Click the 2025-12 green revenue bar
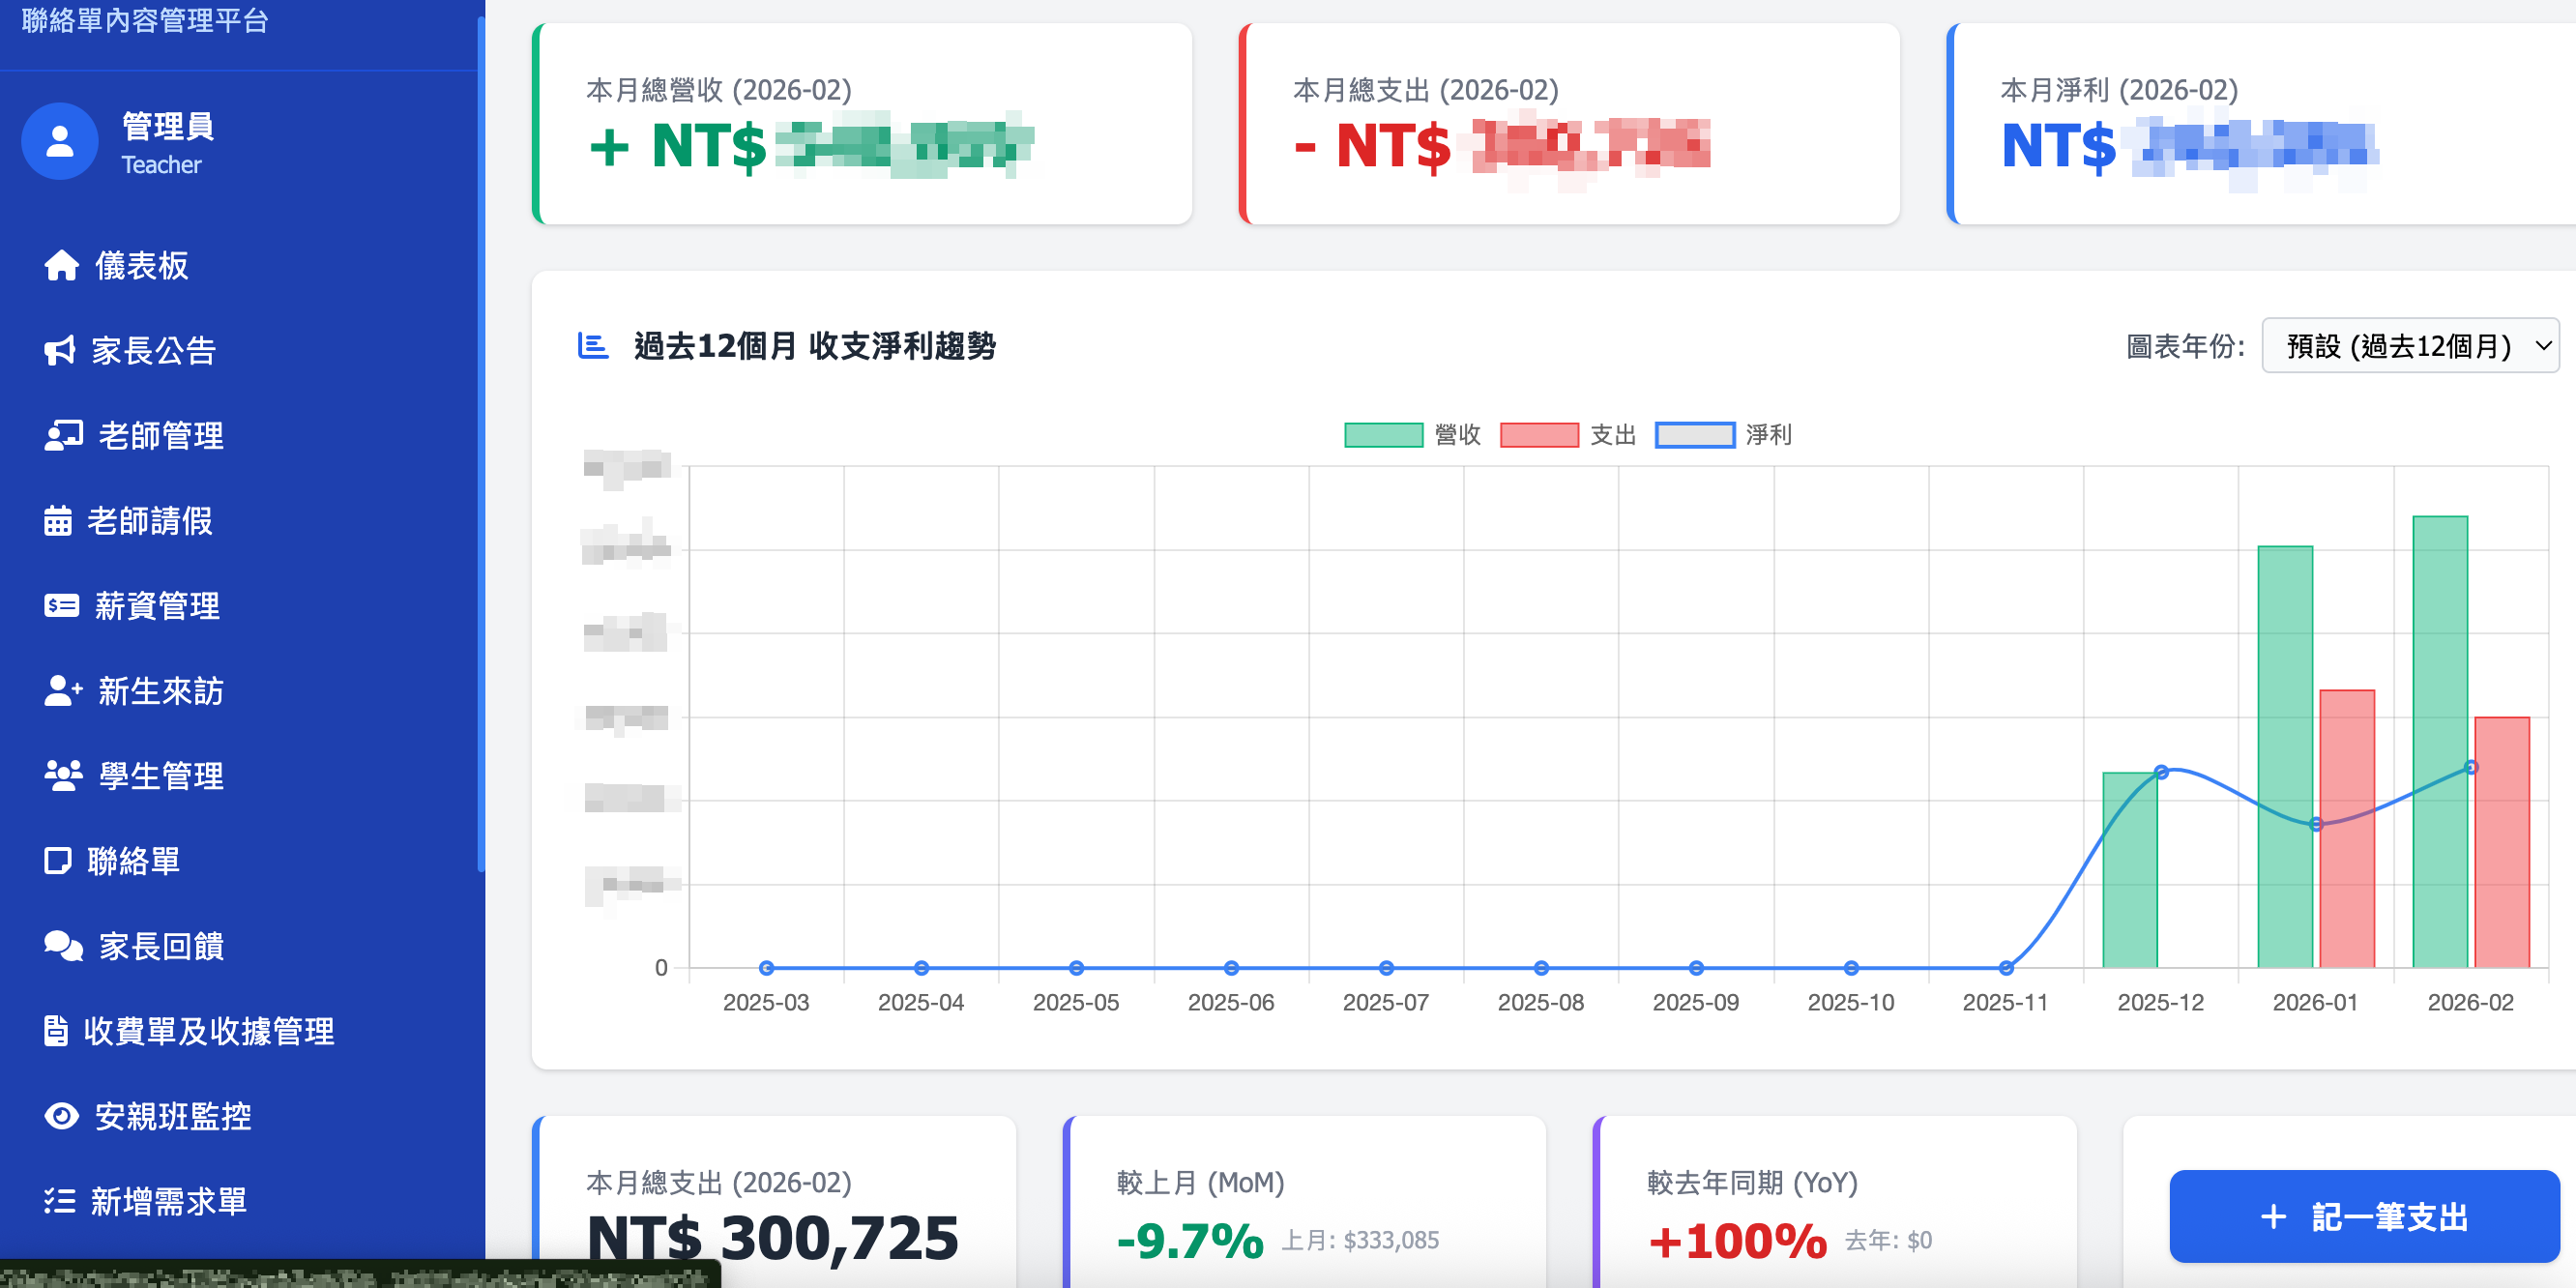 [x=2130, y=870]
